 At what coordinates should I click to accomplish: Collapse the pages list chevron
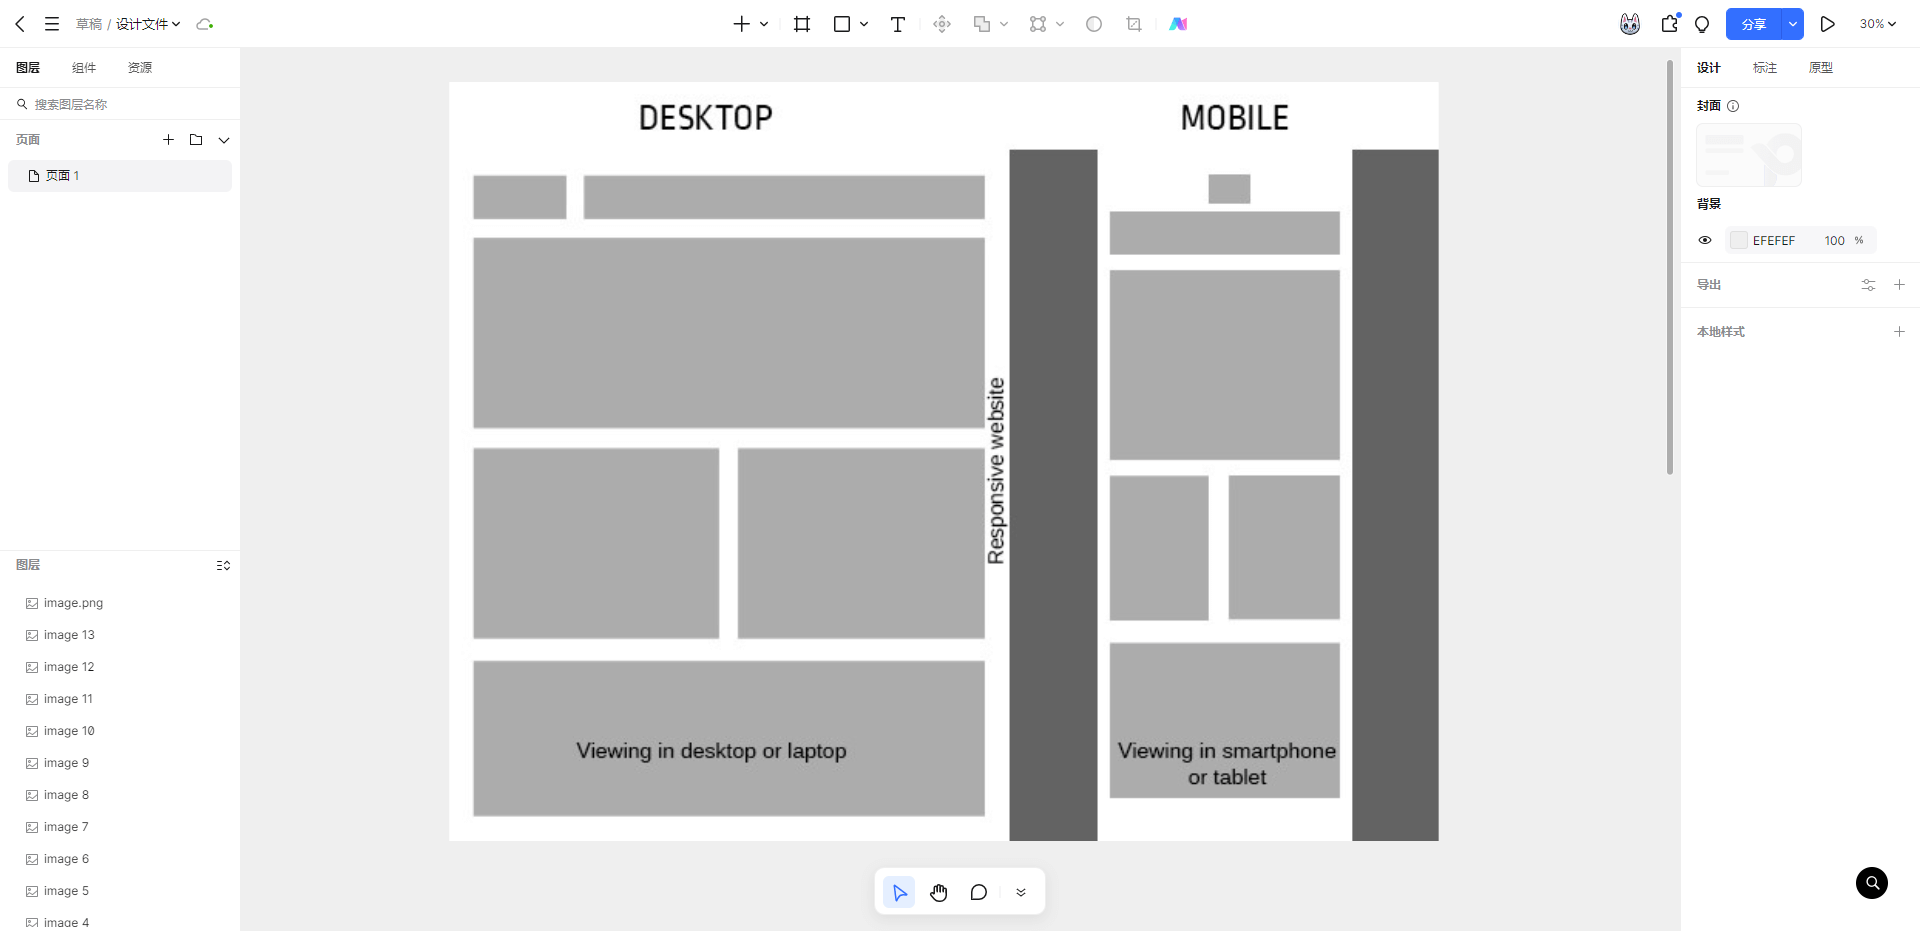click(x=224, y=140)
